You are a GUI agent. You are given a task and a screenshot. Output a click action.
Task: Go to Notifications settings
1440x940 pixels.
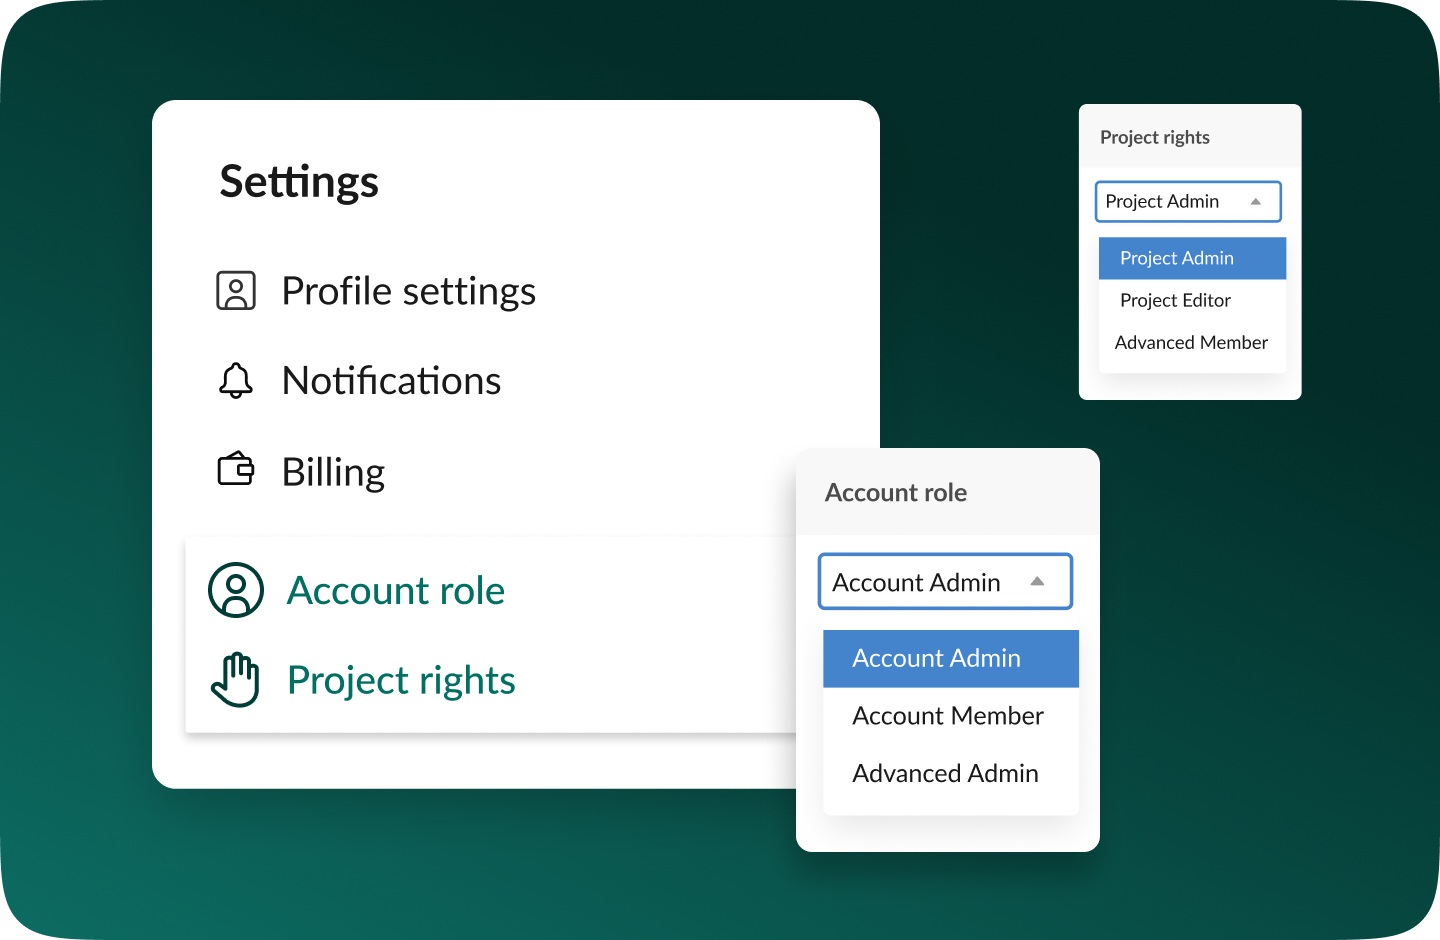point(391,381)
